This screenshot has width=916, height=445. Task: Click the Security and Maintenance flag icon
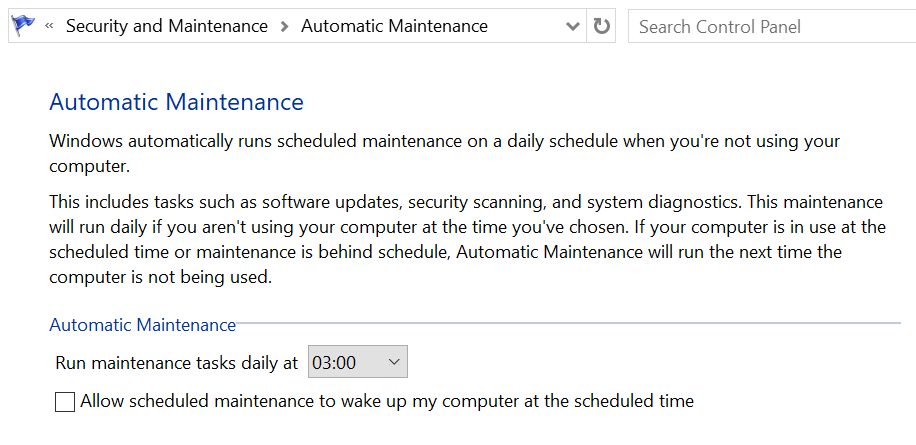[x=22, y=26]
